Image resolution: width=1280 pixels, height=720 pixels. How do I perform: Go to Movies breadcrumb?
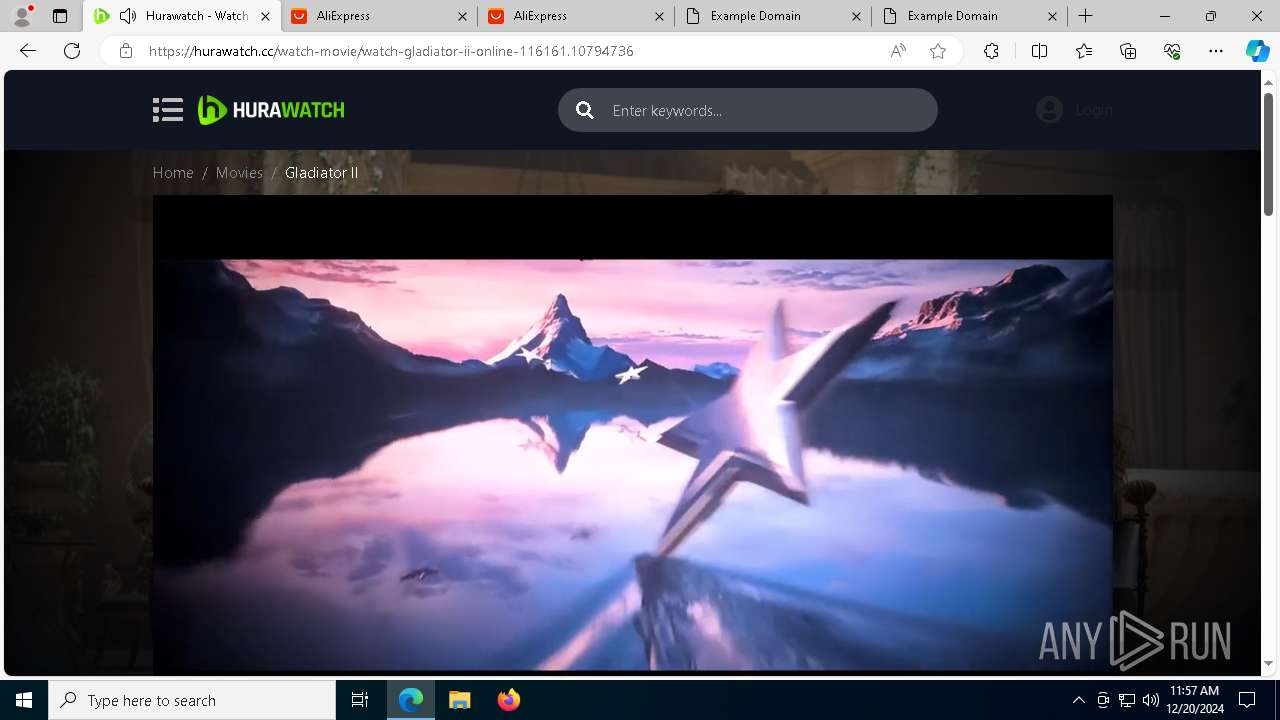pyautogui.click(x=239, y=173)
